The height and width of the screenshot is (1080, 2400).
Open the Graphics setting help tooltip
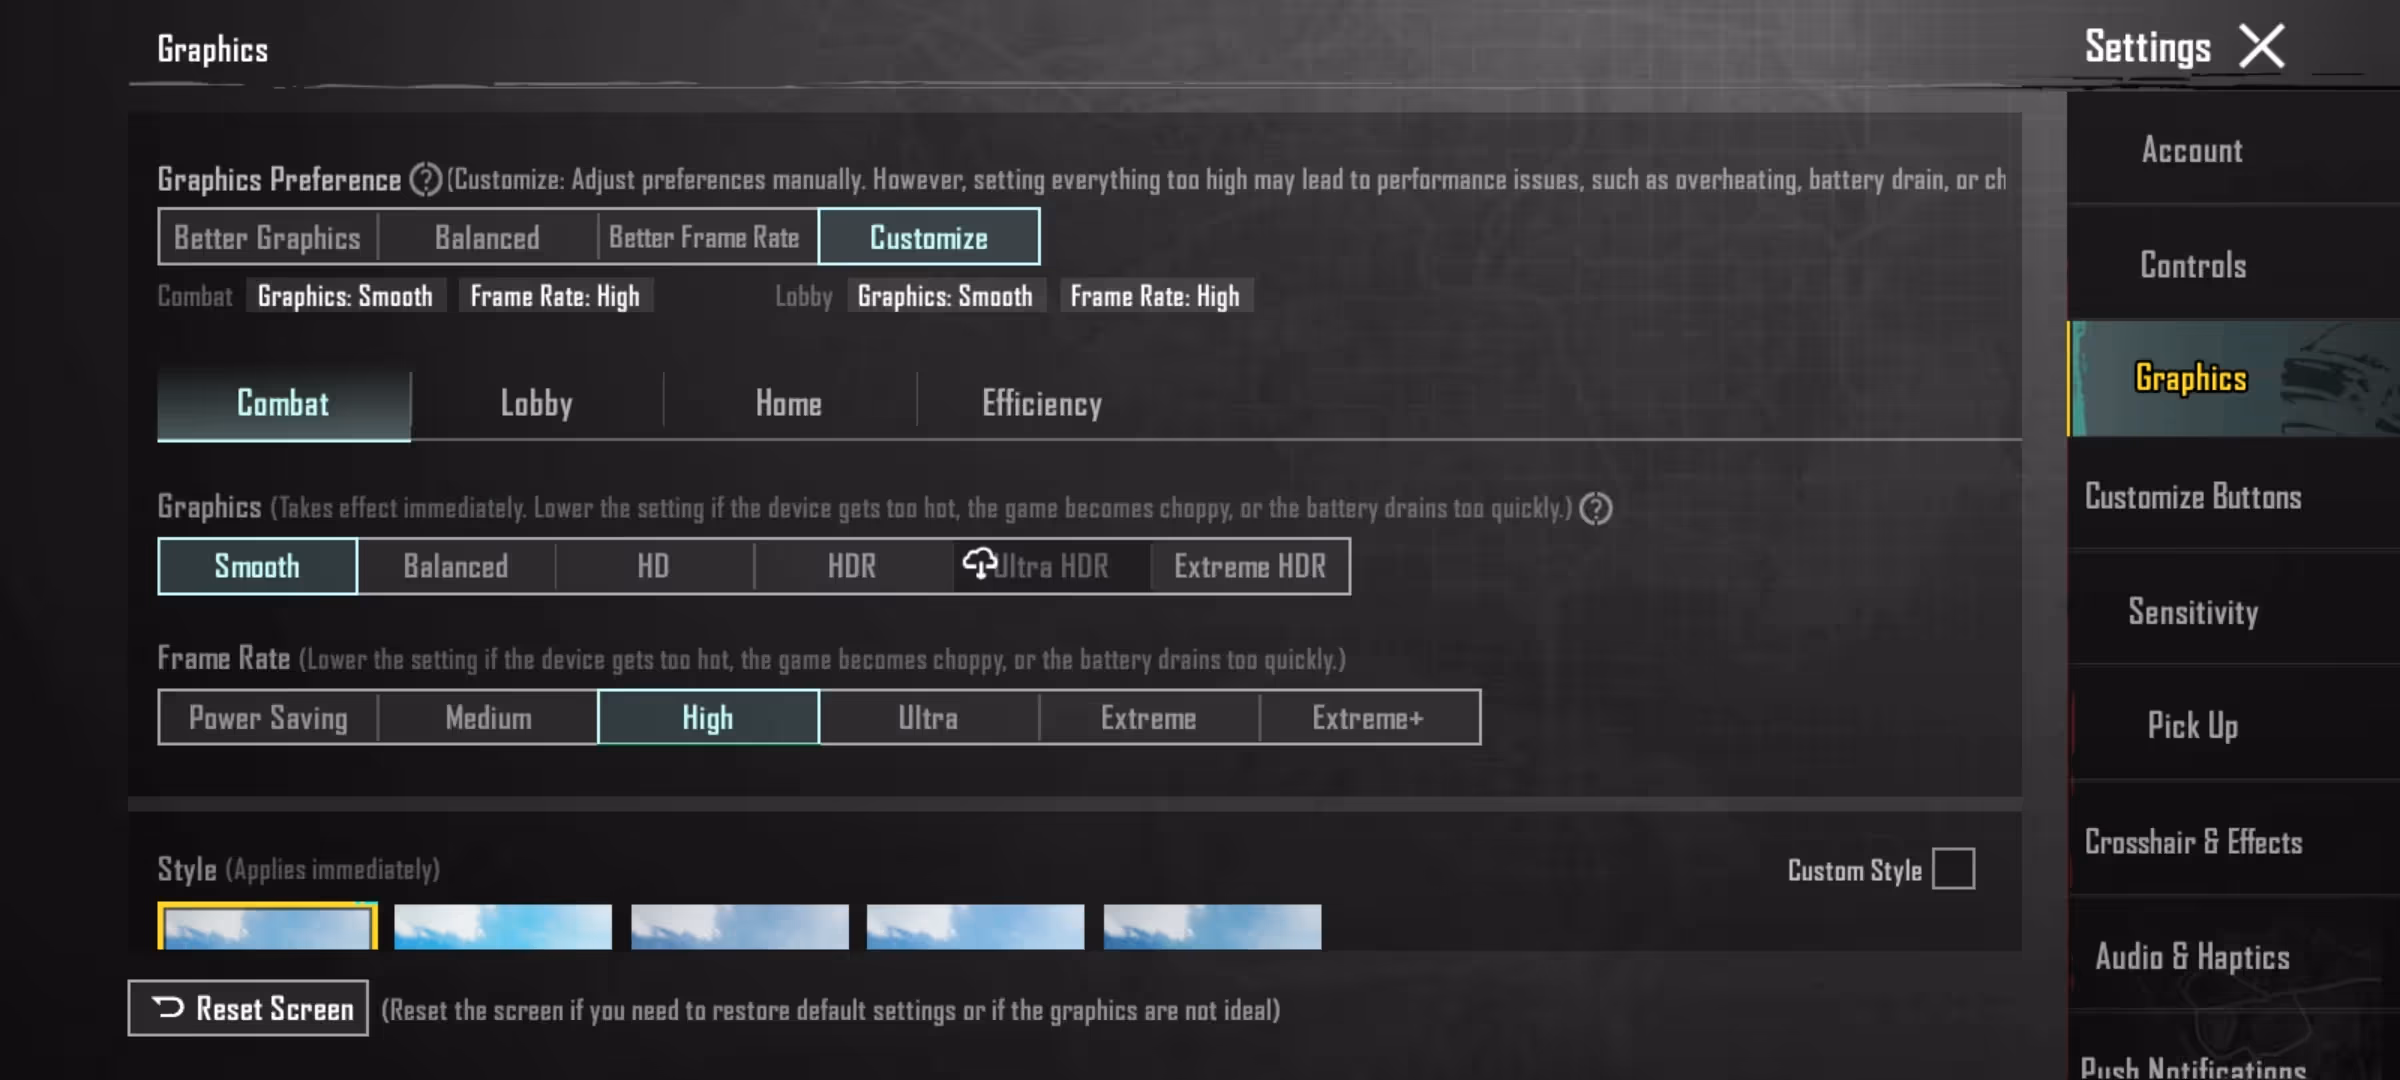(1595, 508)
